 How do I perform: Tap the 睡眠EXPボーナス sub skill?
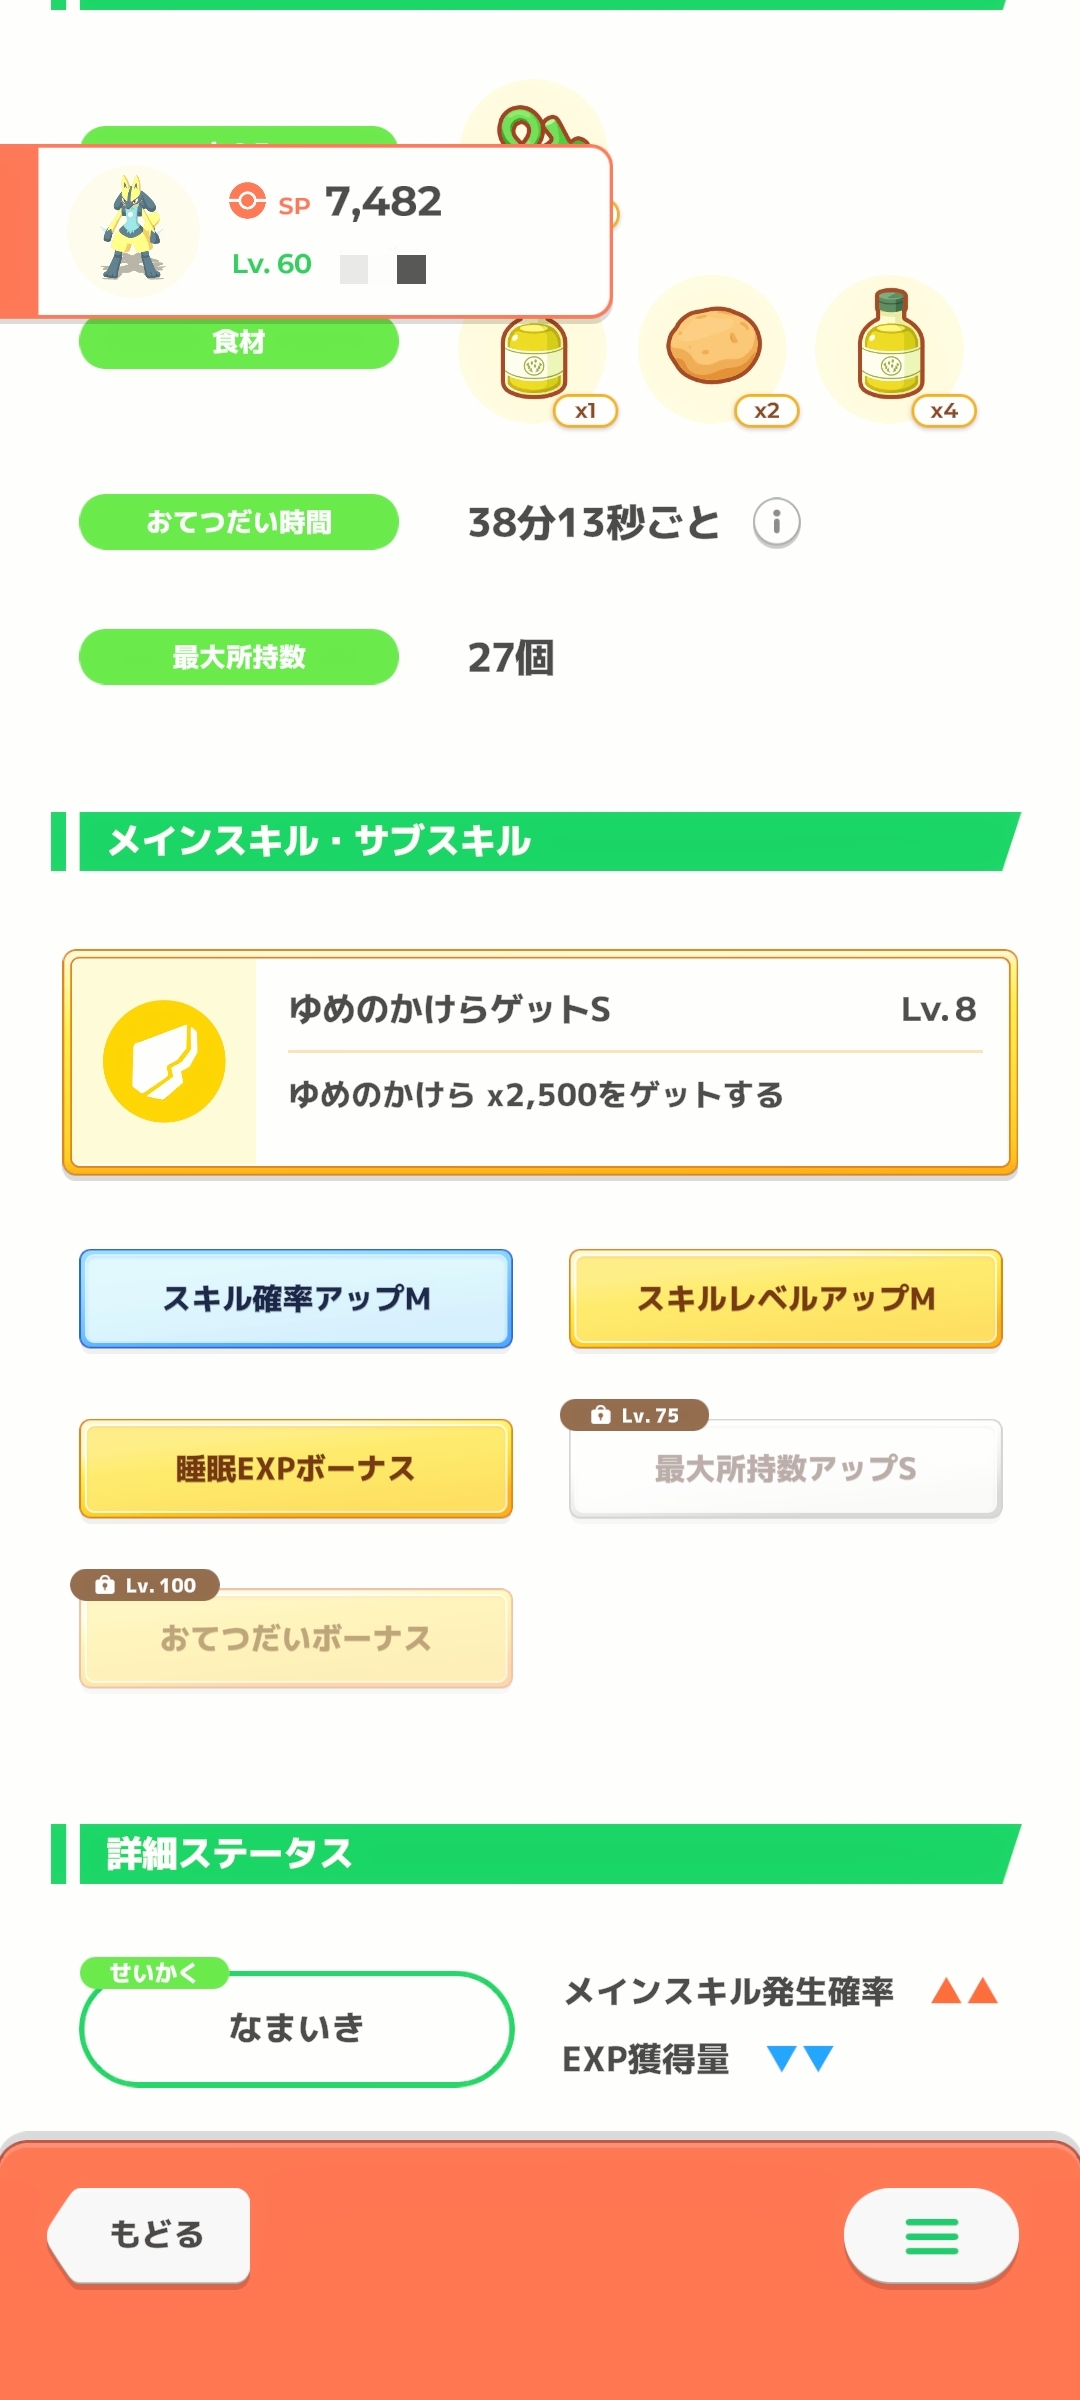pos(296,1468)
